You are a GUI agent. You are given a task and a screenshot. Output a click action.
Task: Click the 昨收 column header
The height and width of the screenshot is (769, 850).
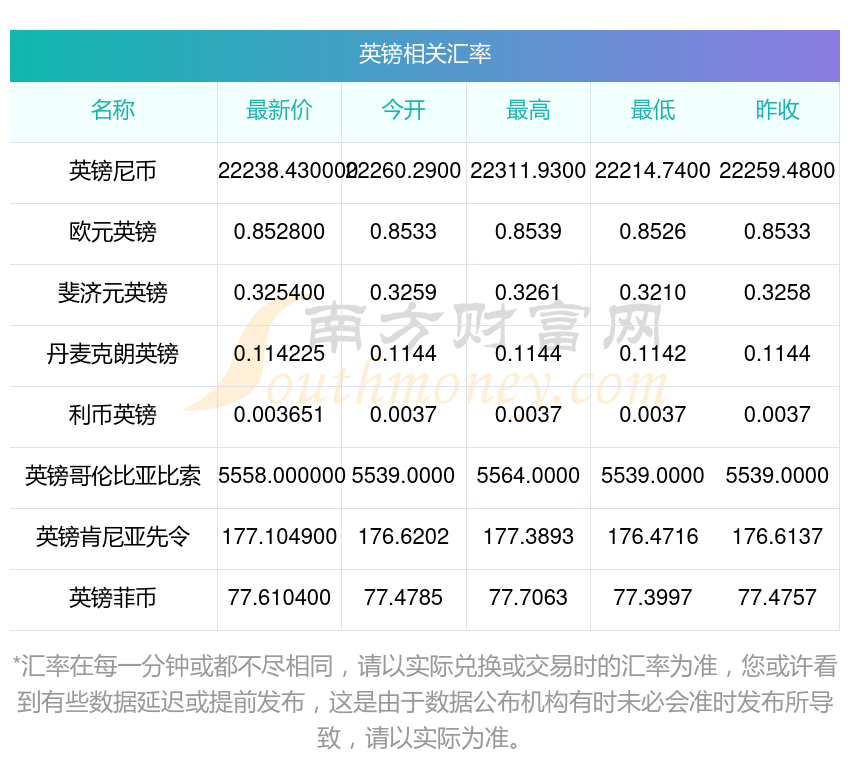[777, 110]
